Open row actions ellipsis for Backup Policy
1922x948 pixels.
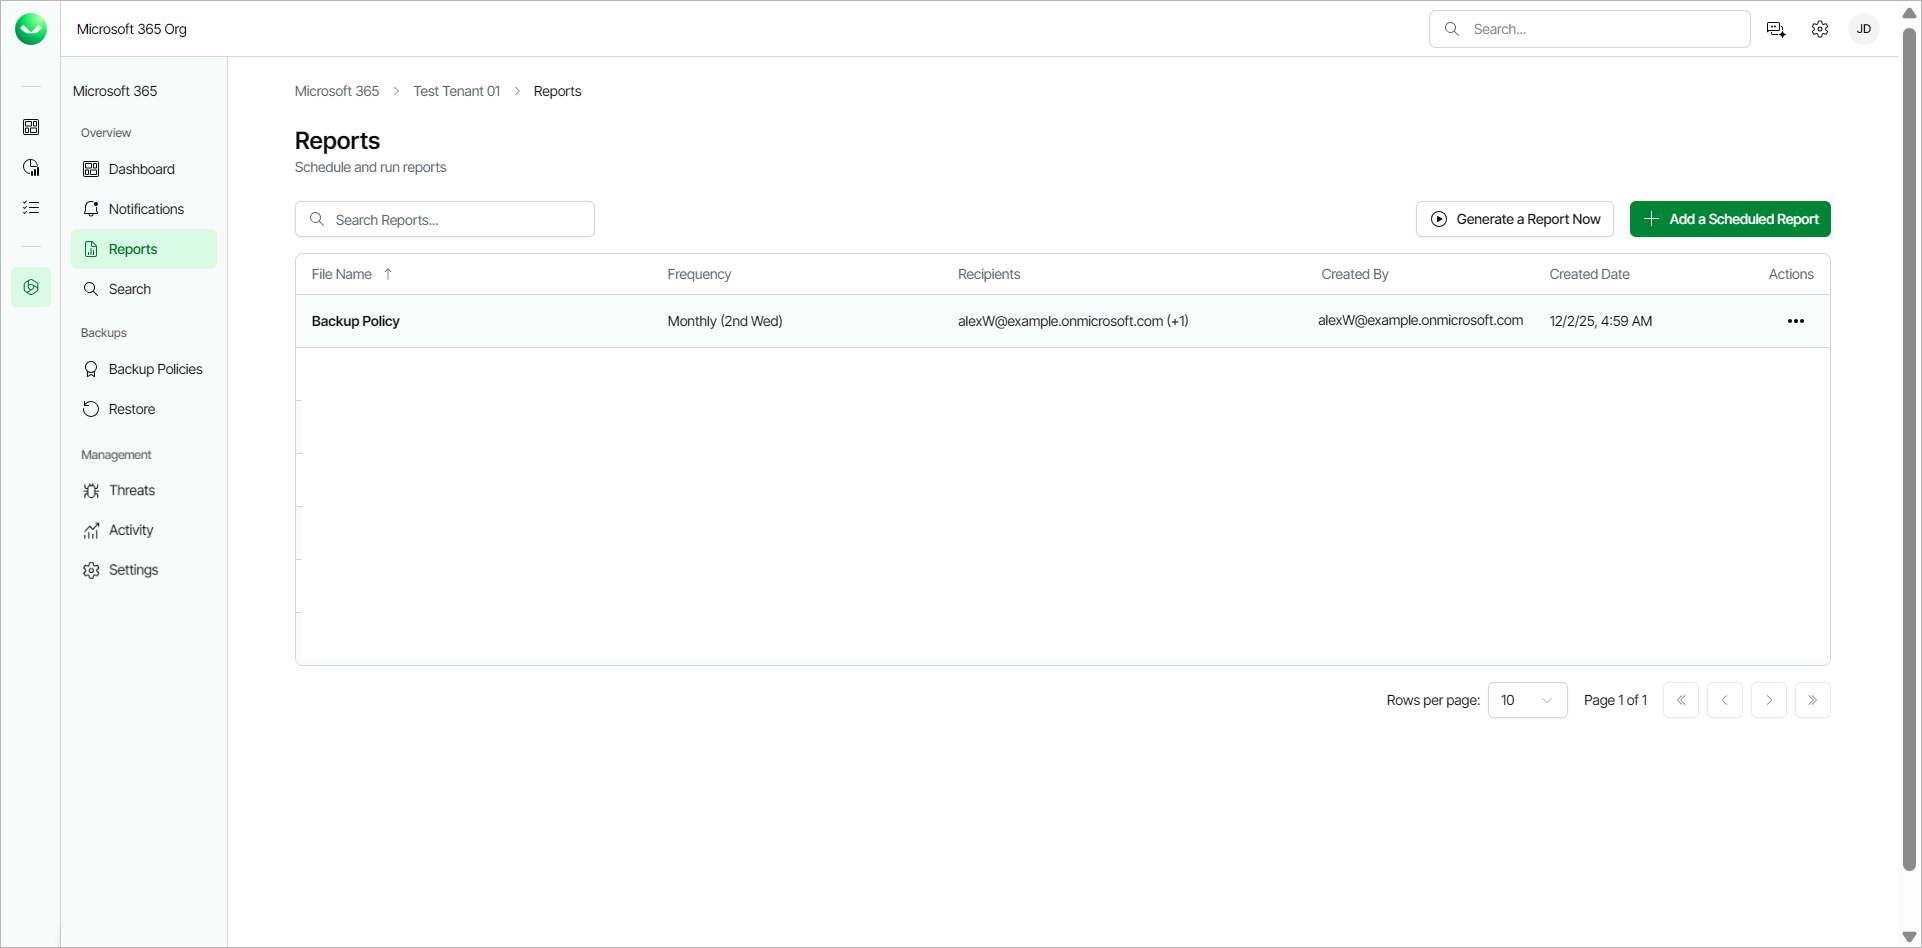(x=1795, y=321)
